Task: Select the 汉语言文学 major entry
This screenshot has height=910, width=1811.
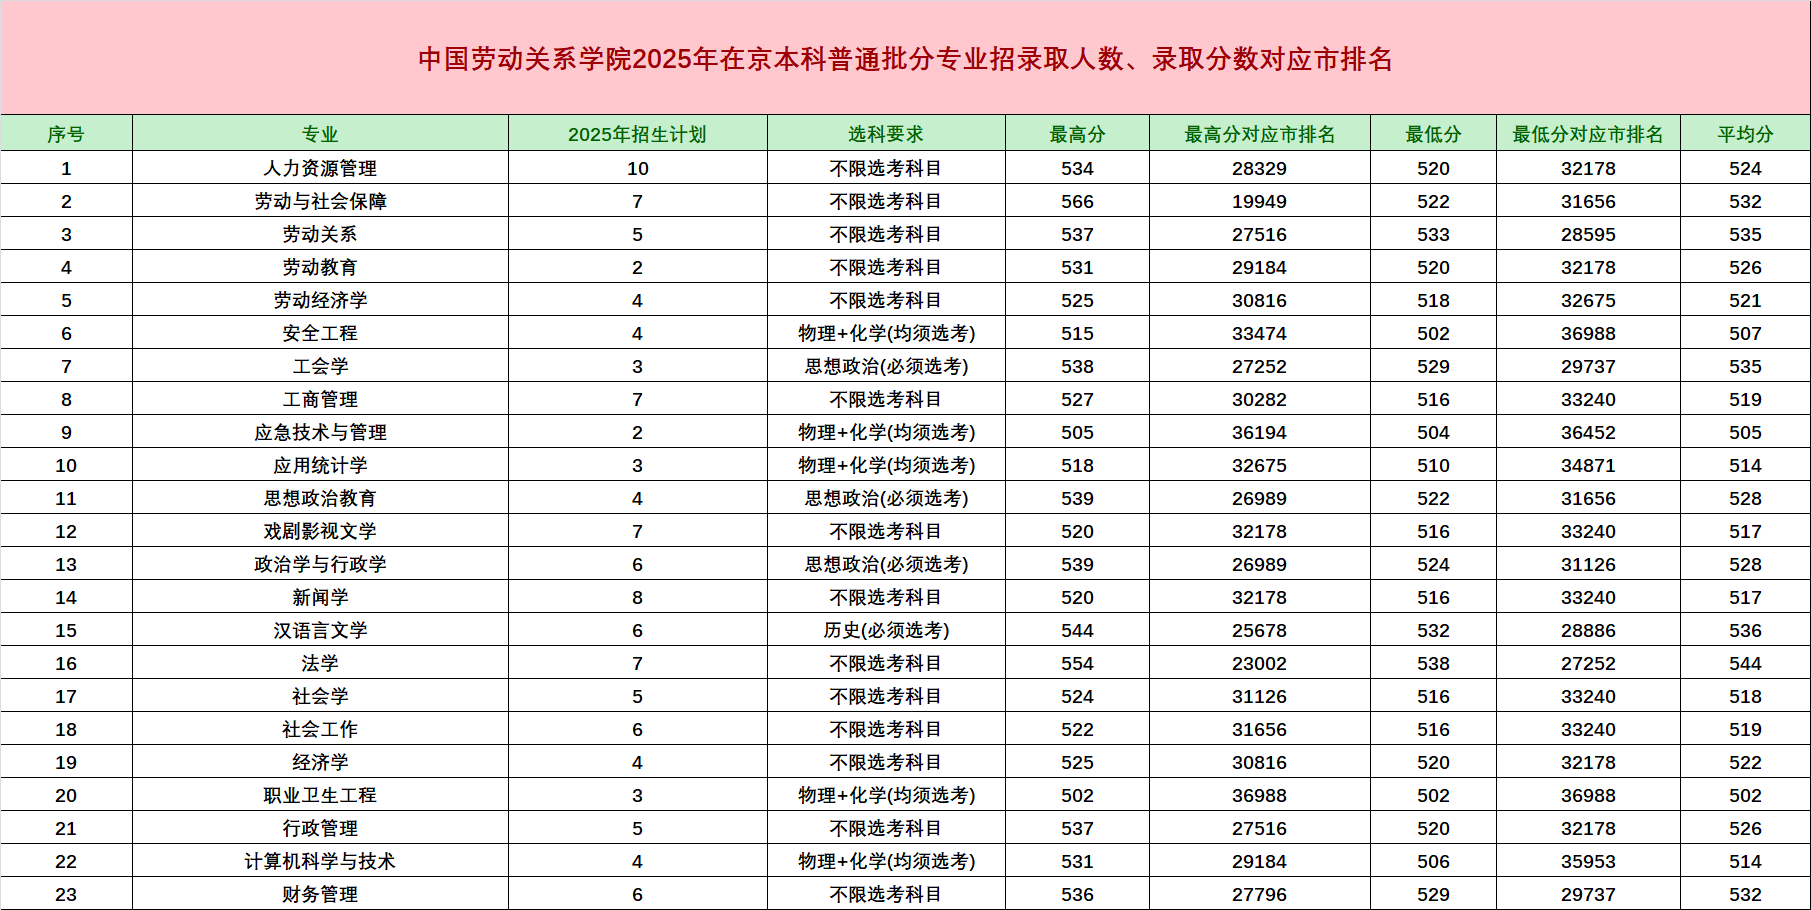Action: [322, 630]
